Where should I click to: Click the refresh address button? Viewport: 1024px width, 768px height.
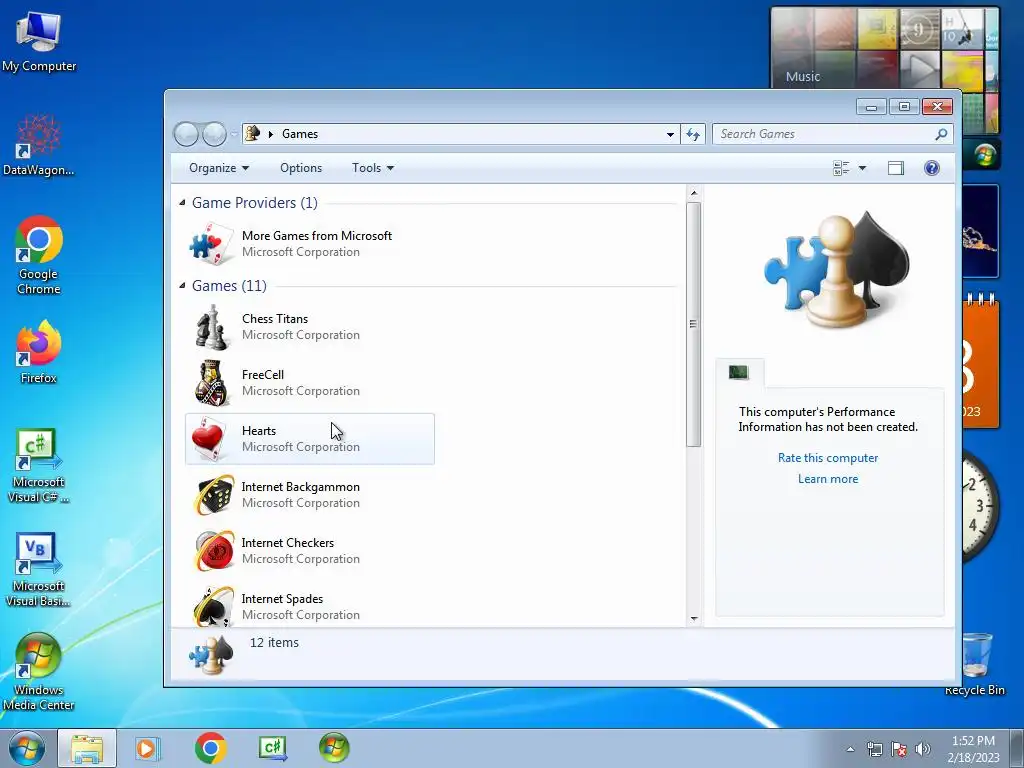coord(693,135)
